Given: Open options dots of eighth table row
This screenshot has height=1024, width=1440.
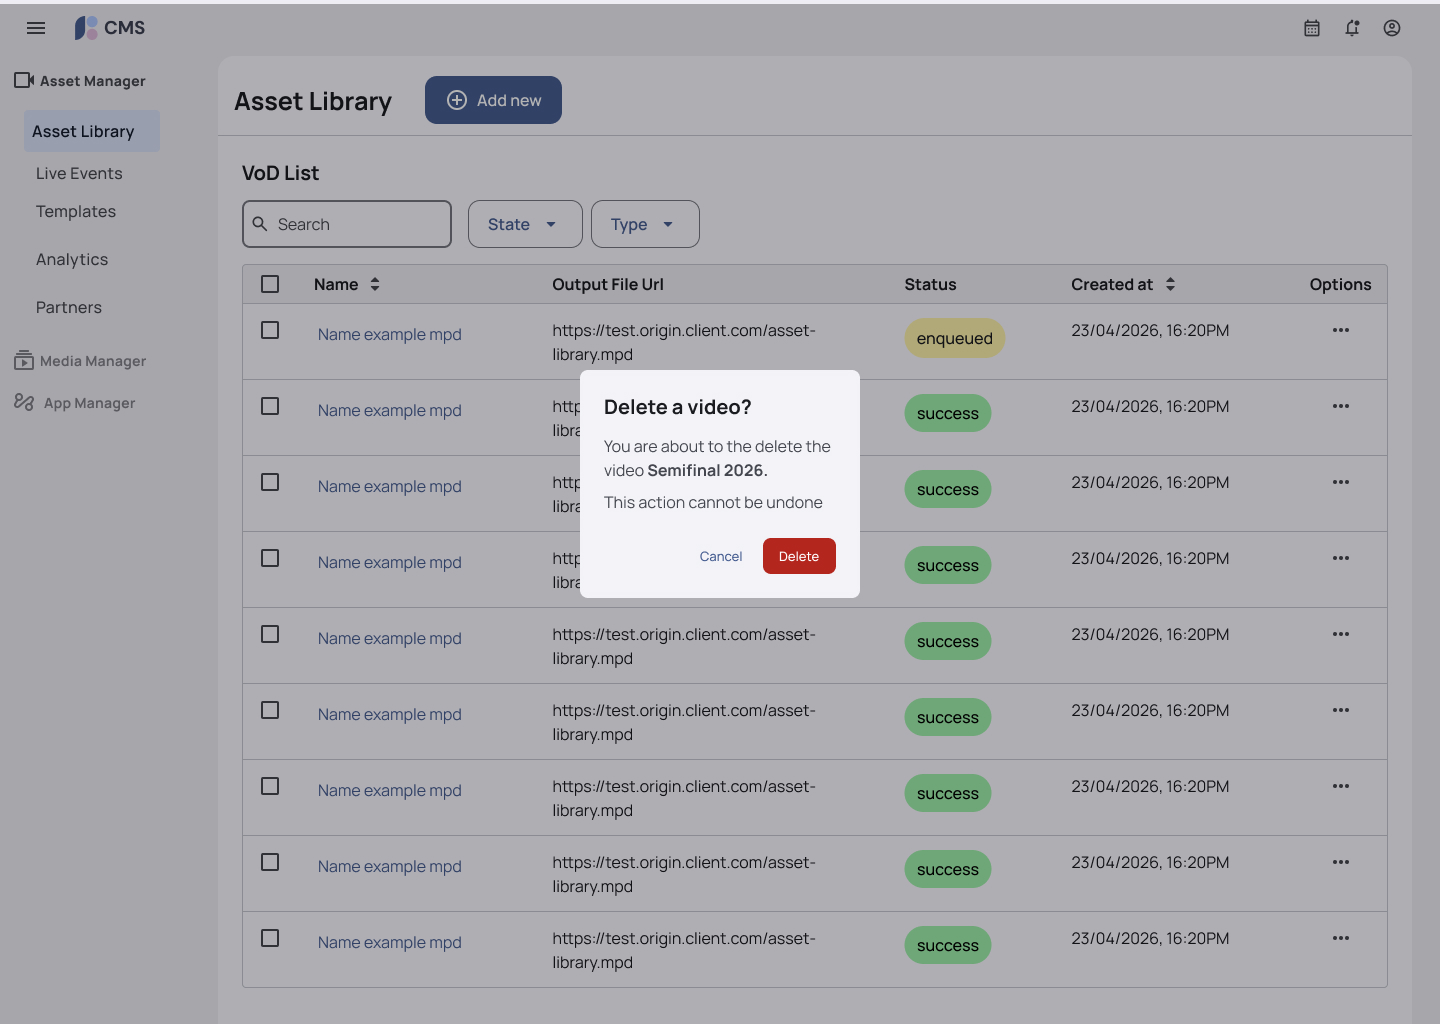Looking at the screenshot, I should pos(1341,862).
